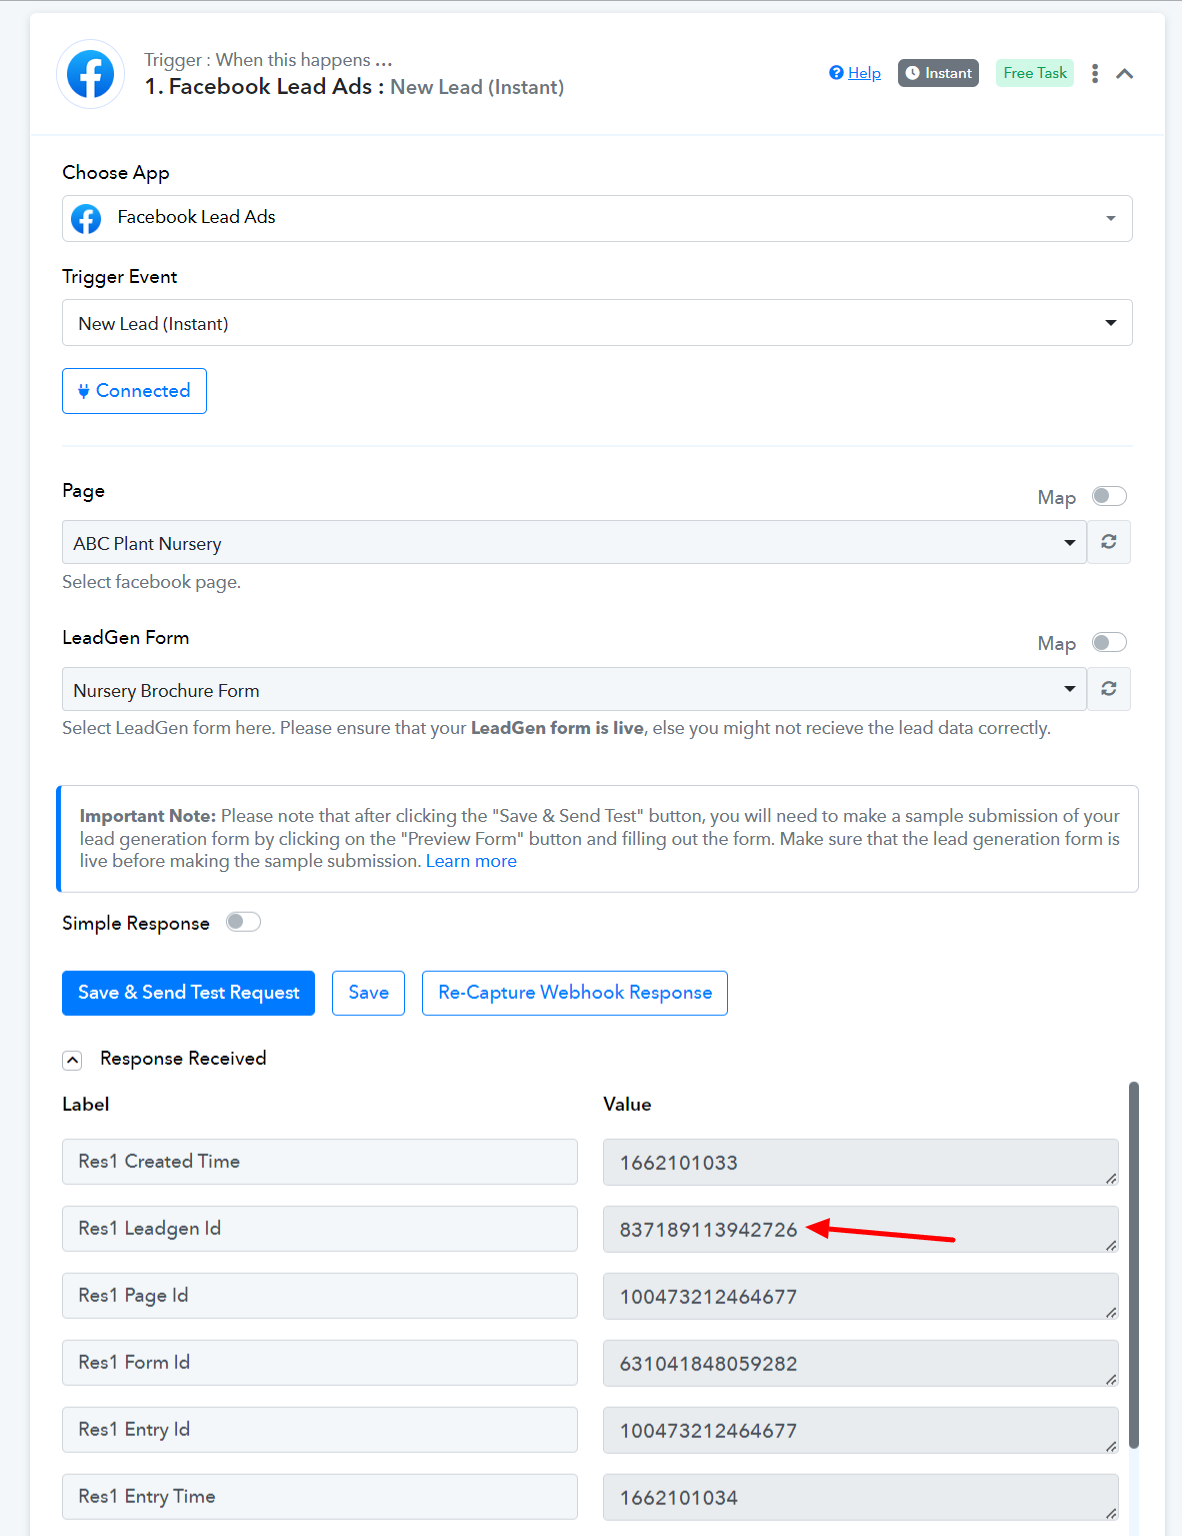Click the clock icon on Instant badge
This screenshot has height=1536, width=1182.
point(912,73)
